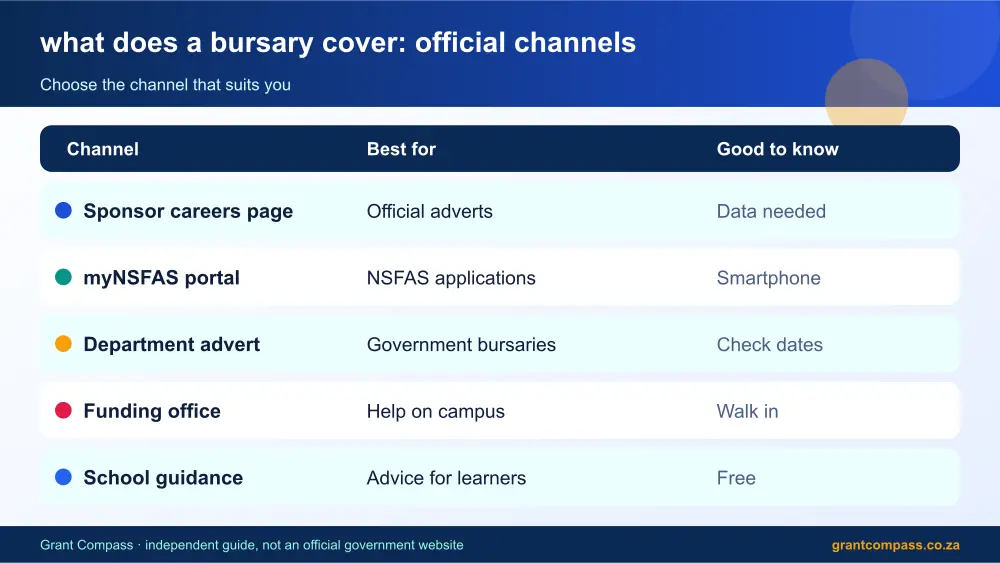Click the 'Advice for learners' cell

coord(446,478)
